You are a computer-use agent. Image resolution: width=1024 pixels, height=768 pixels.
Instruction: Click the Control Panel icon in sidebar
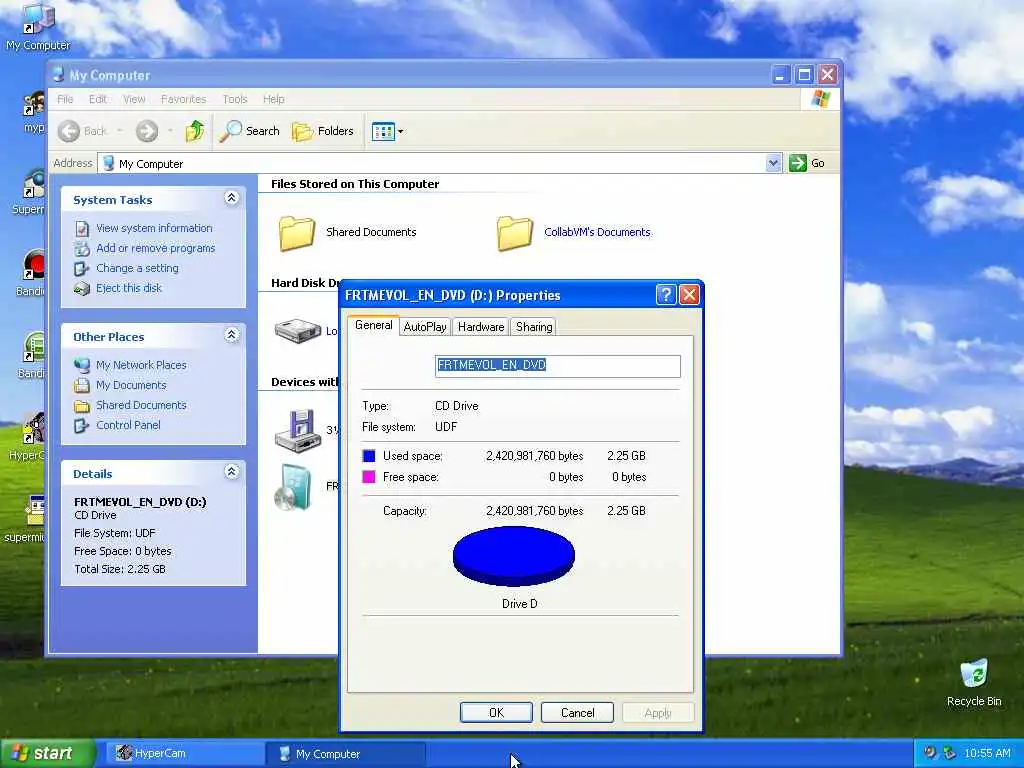click(82, 426)
